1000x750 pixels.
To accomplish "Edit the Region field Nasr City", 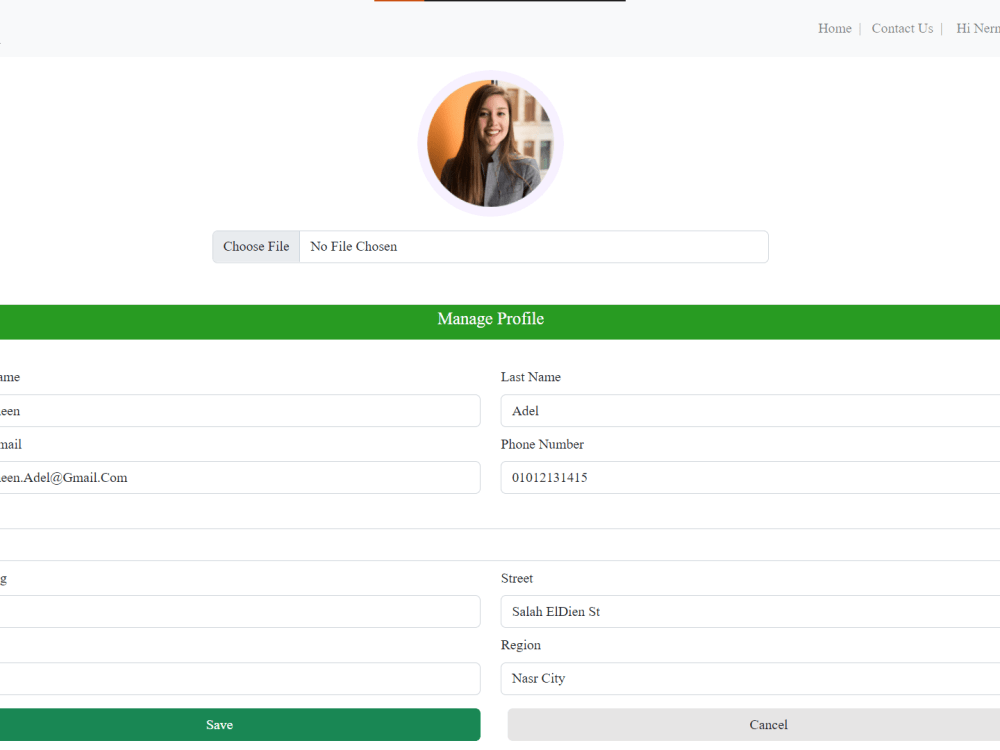I will (750, 679).
